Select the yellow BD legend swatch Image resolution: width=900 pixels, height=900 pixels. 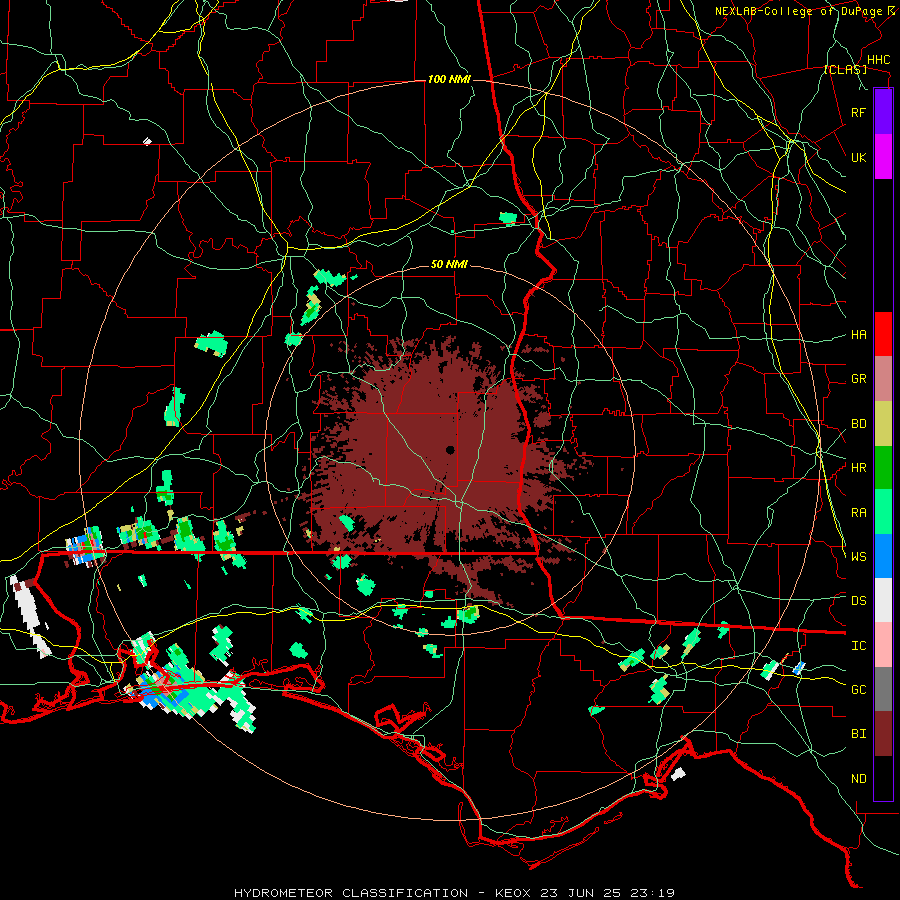[883, 424]
